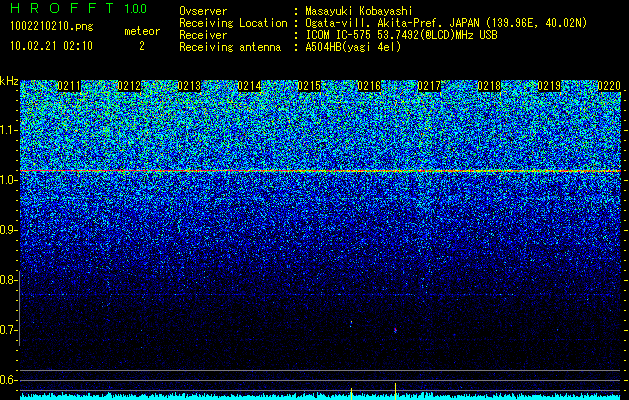The width and height of the screenshot is (629, 400).
Task: Click the 0213 time marker
Action: click(189, 86)
